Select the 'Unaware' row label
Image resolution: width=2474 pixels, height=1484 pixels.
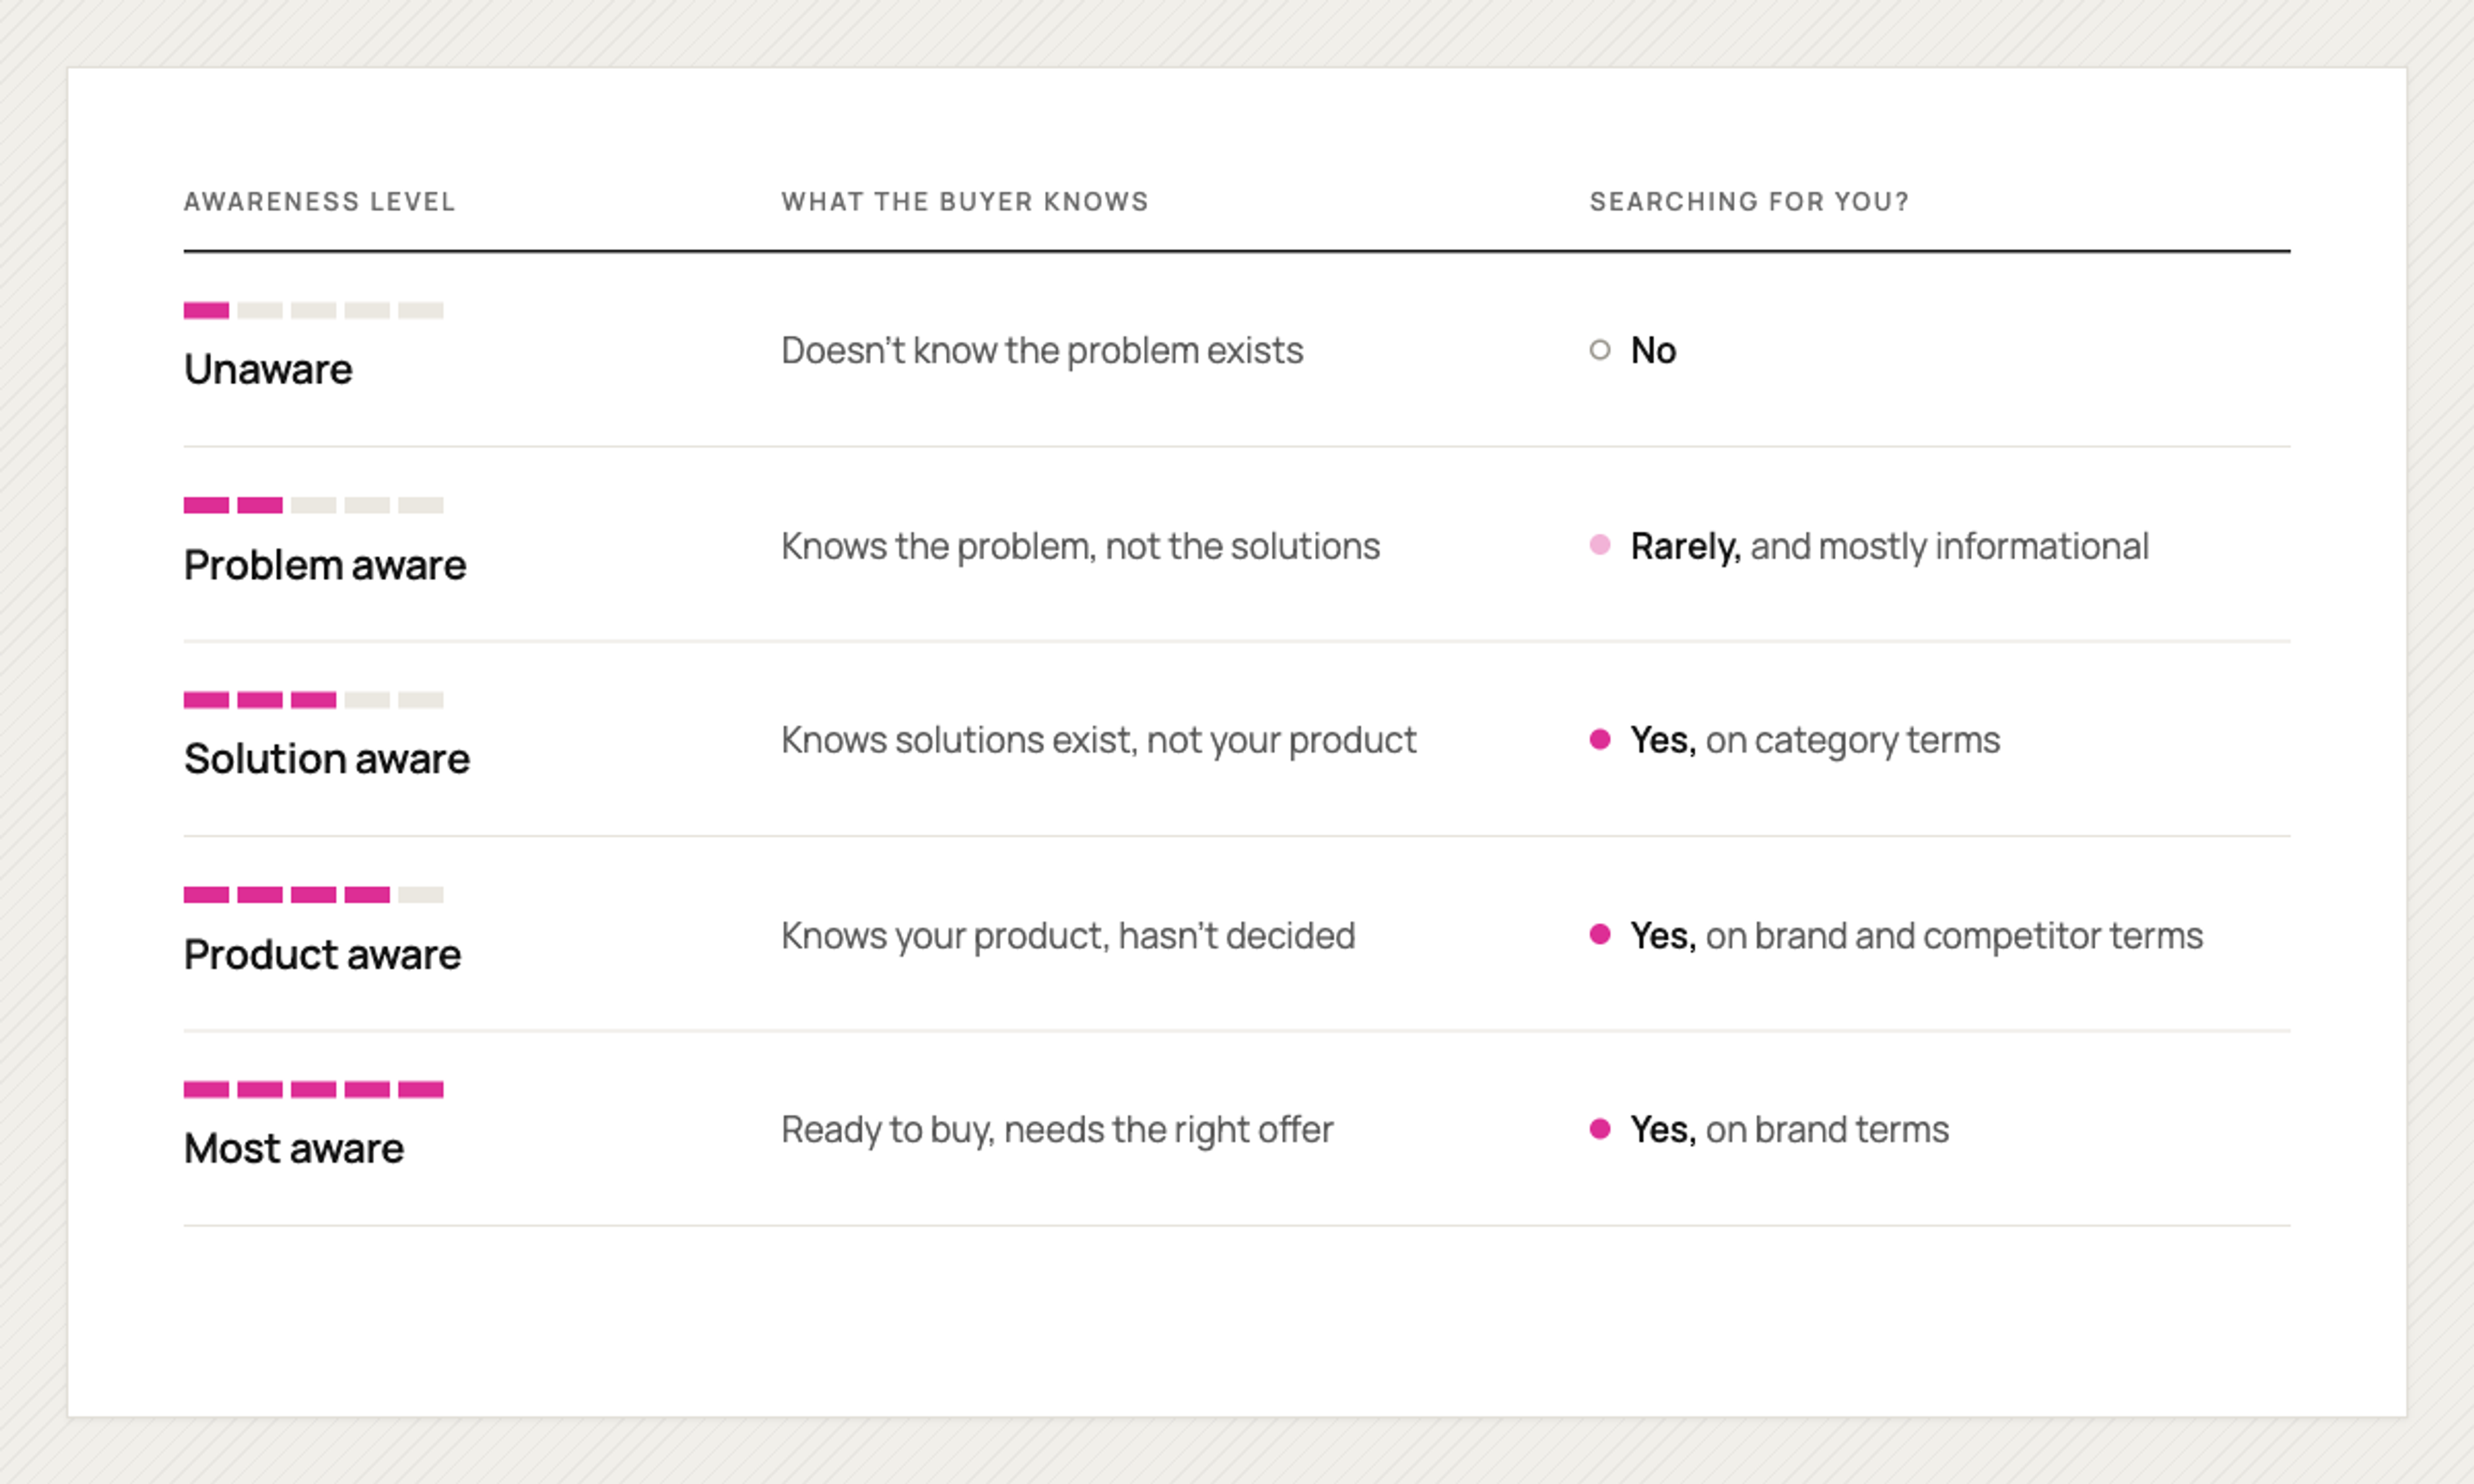268,369
